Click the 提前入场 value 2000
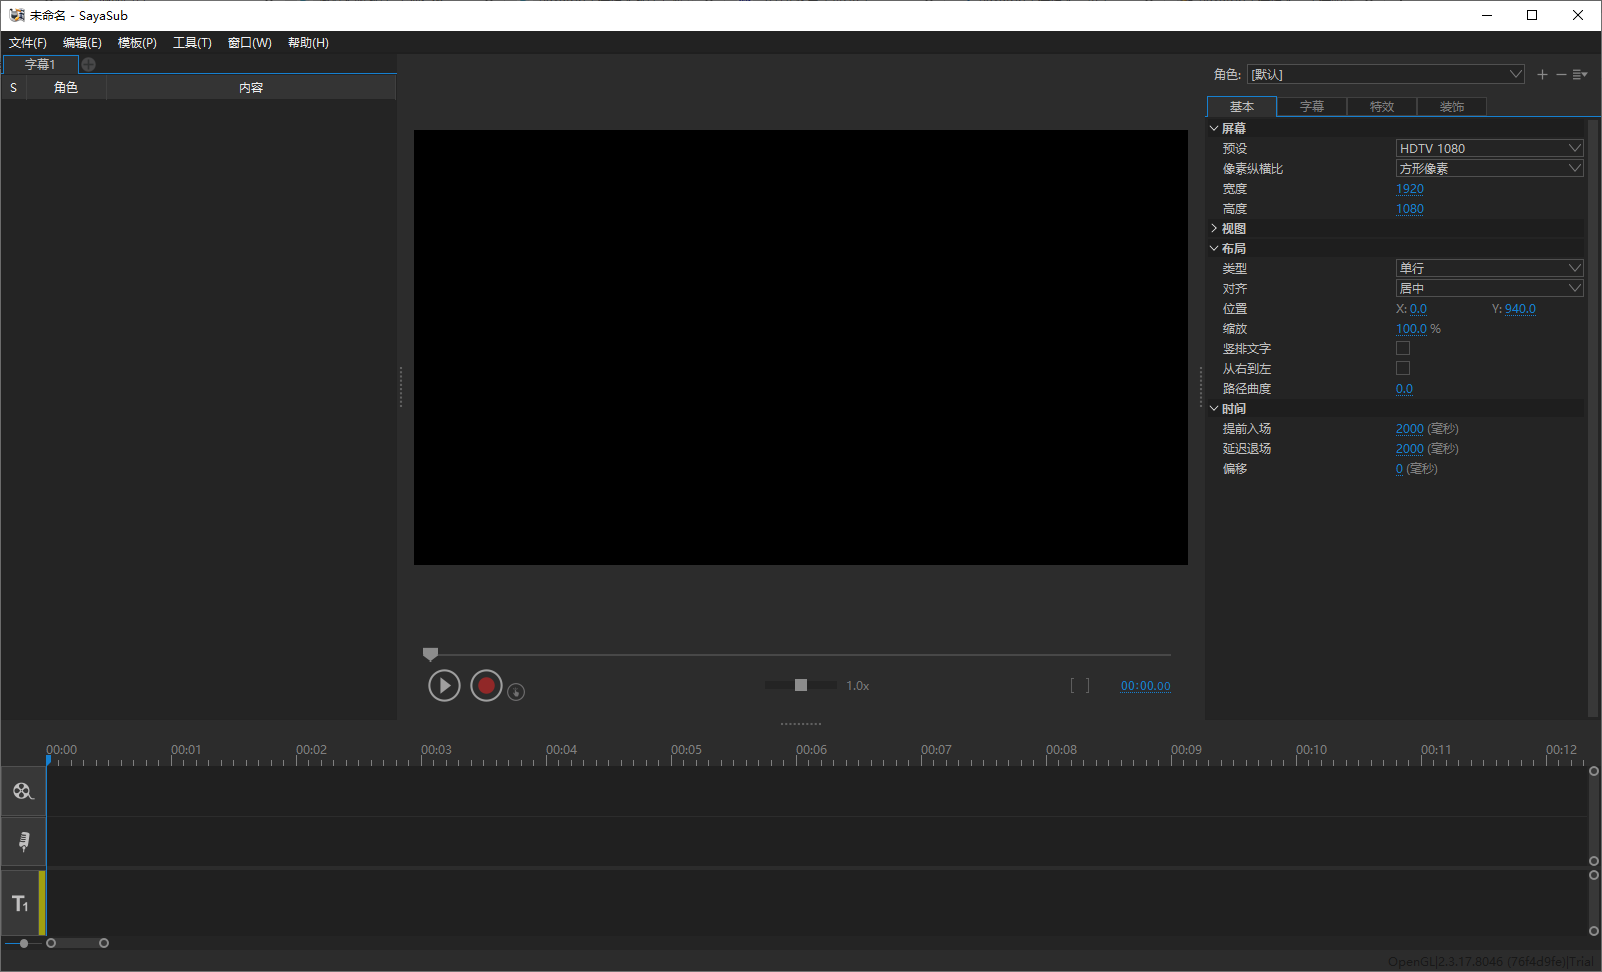The image size is (1602, 972). pos(1410,429)
